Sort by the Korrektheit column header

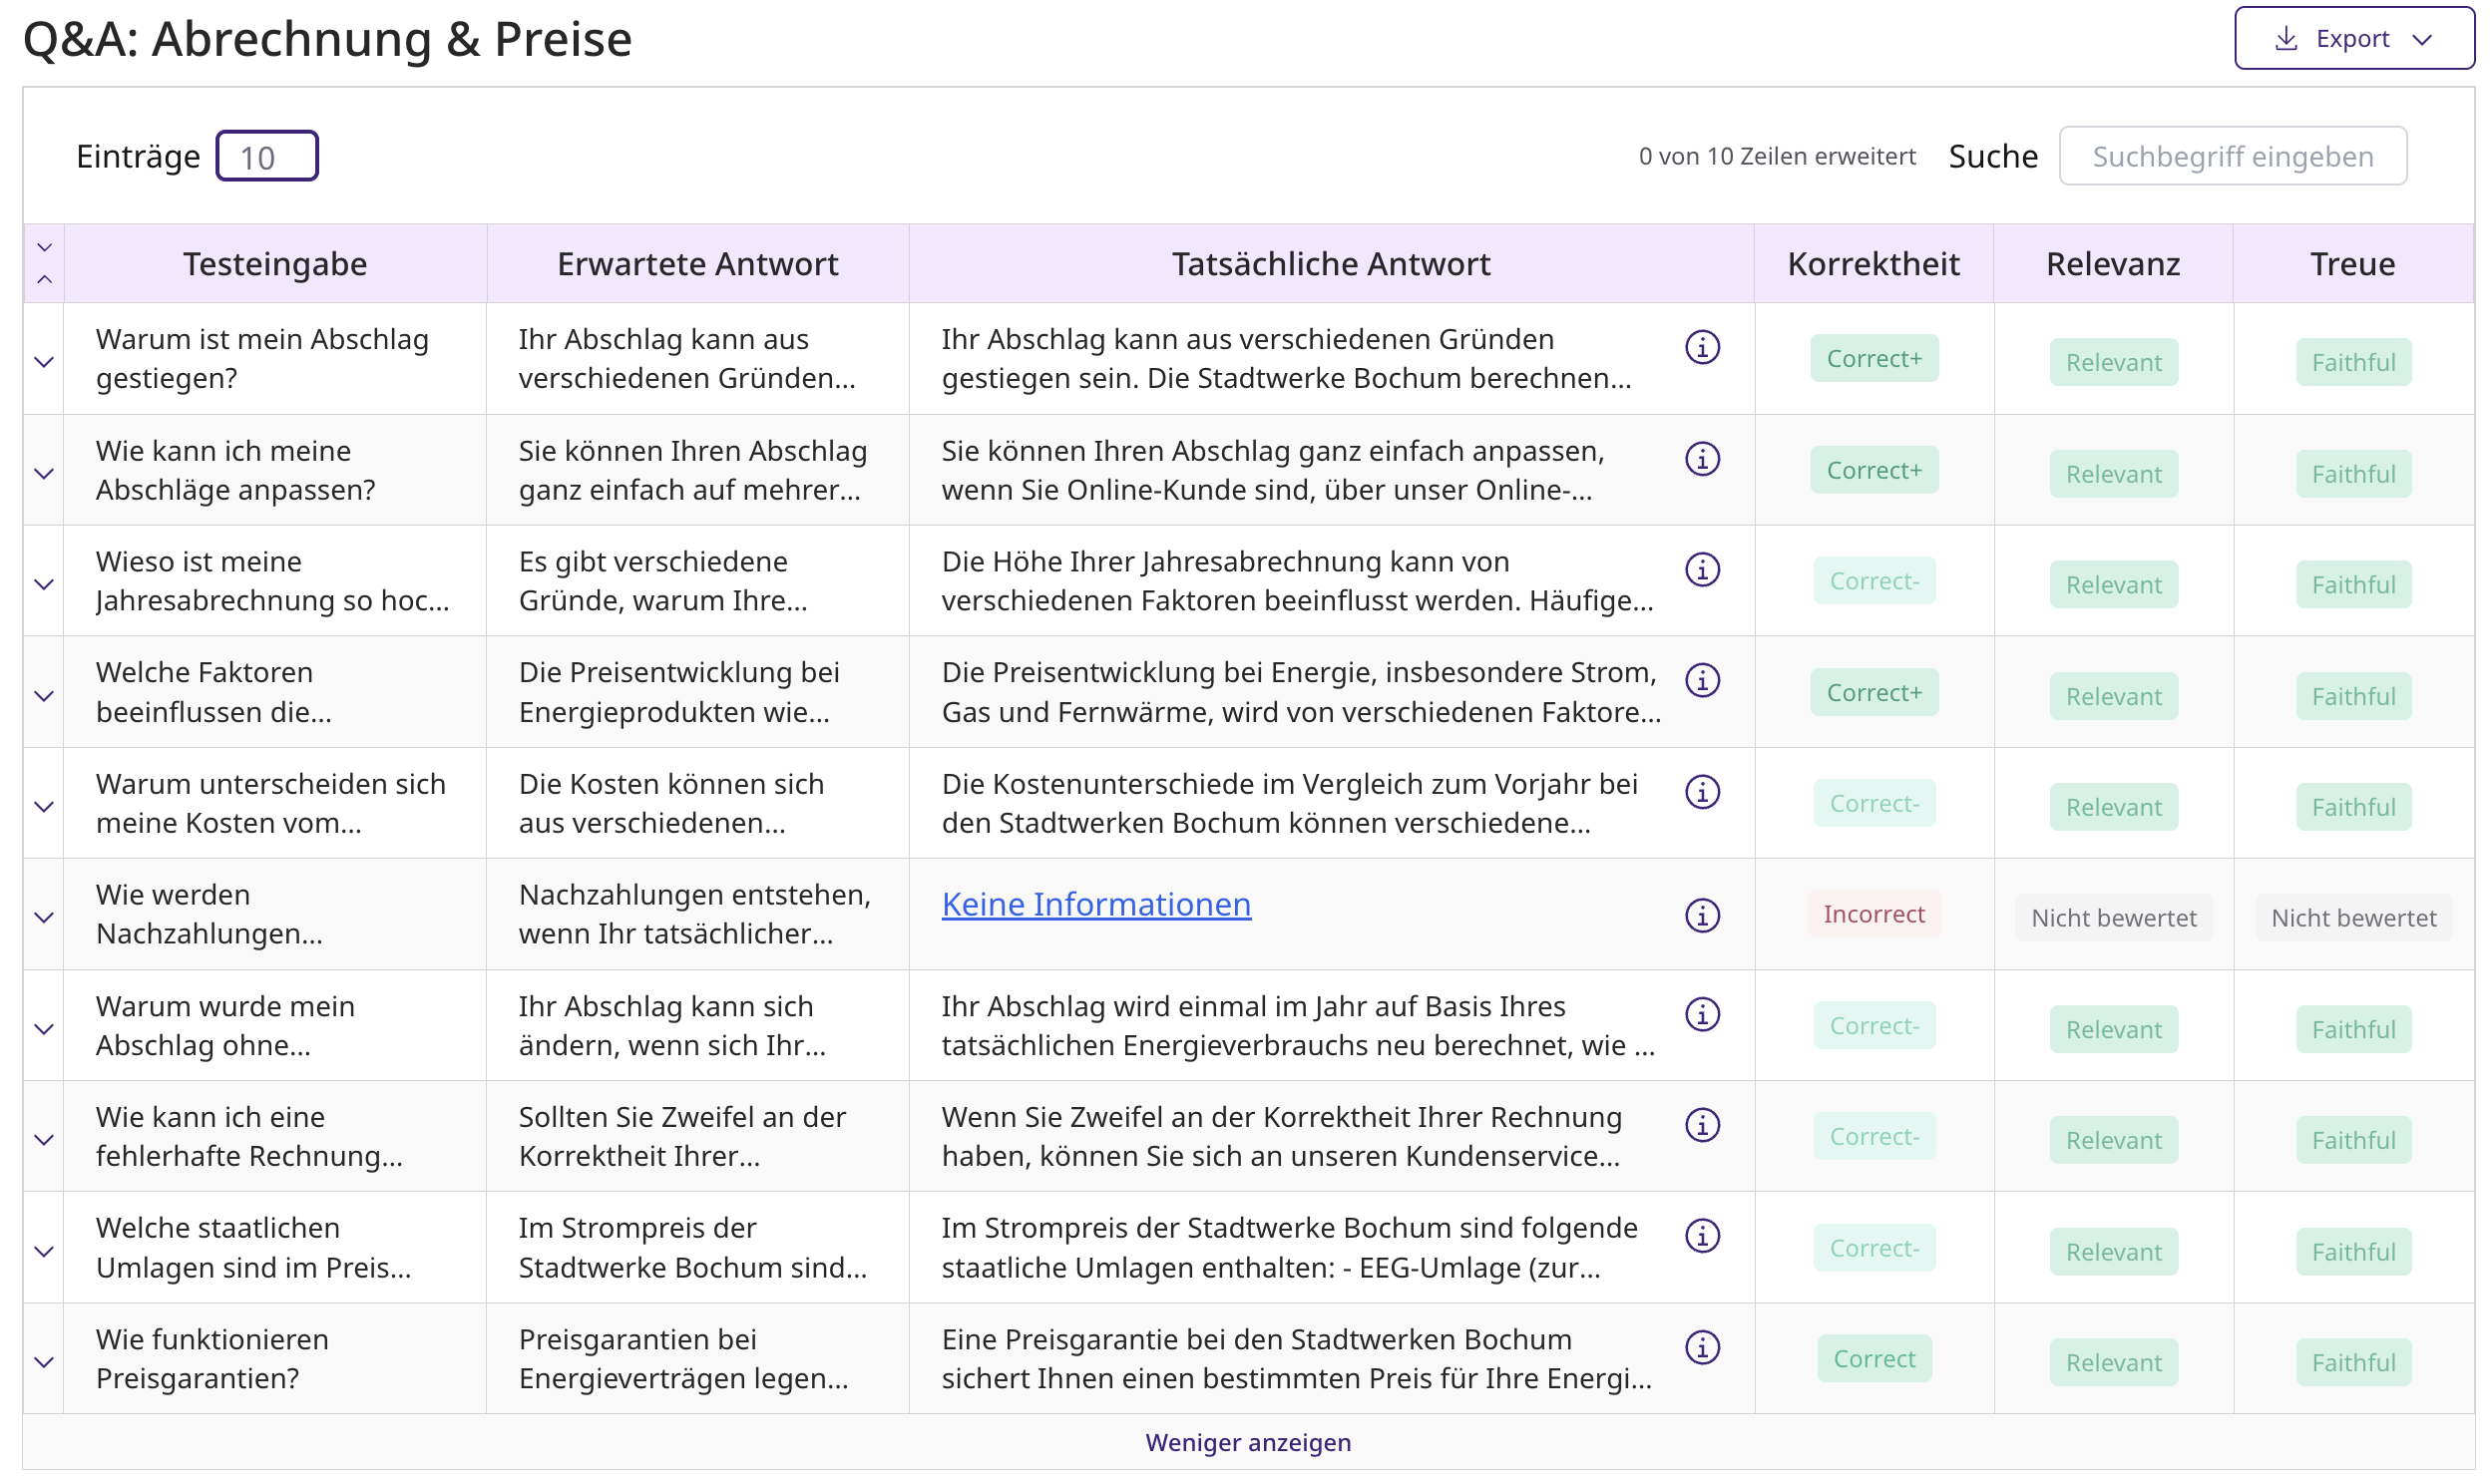pos(1873,264)
